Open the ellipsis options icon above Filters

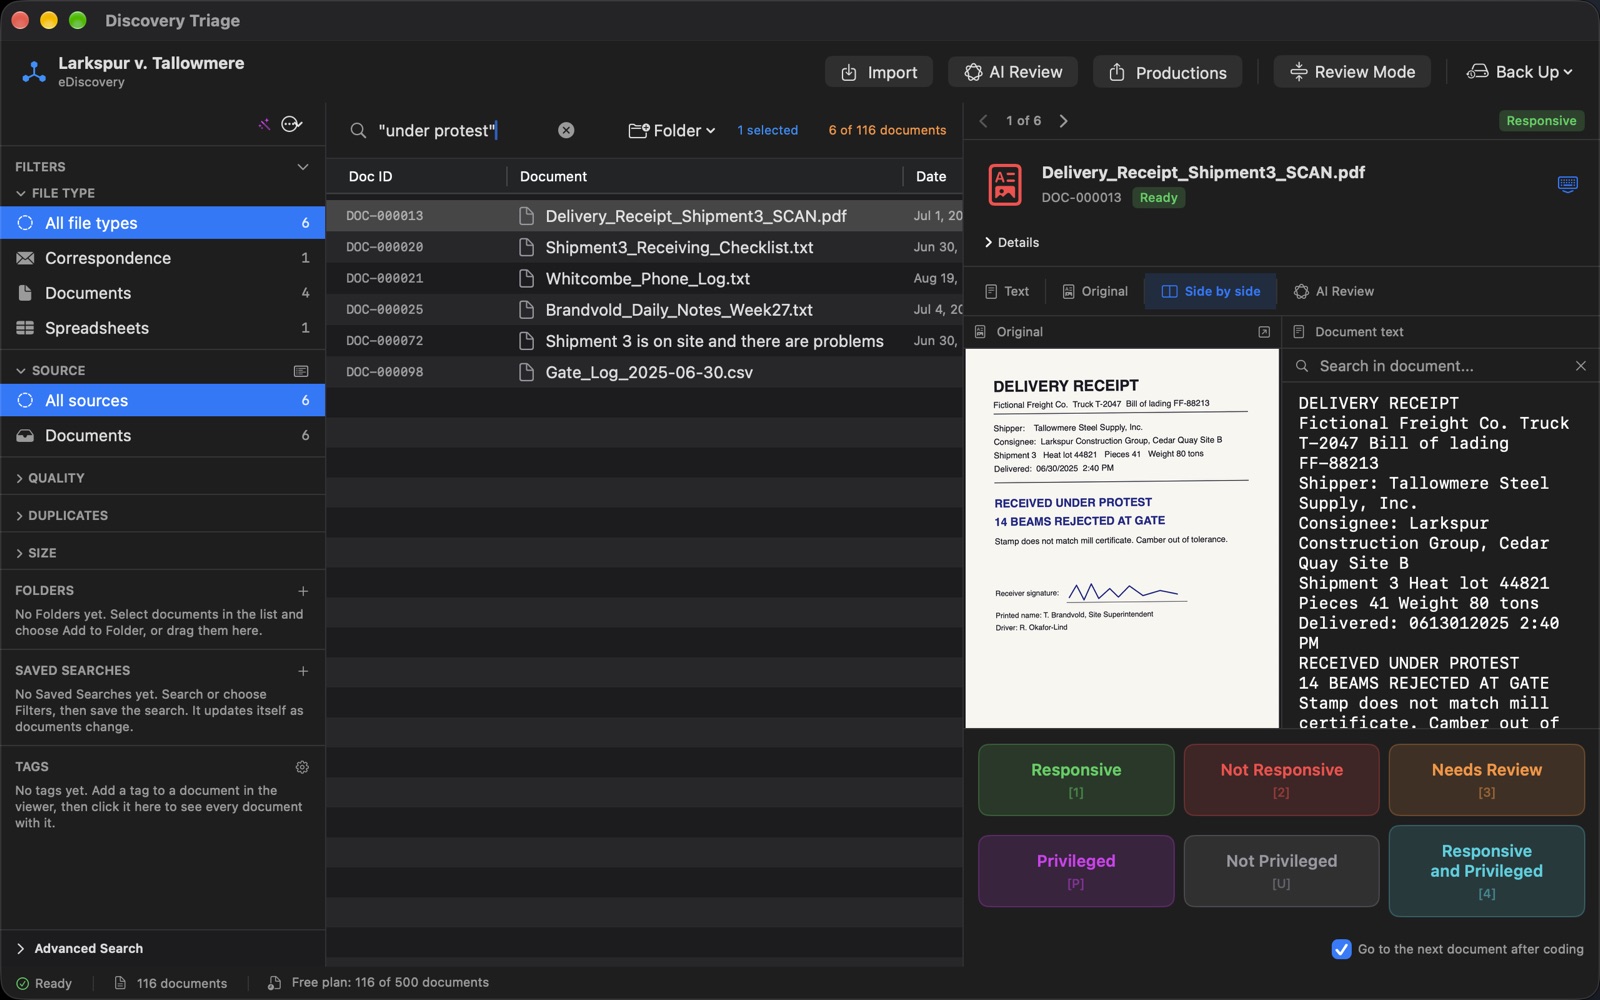coord(292,124)
